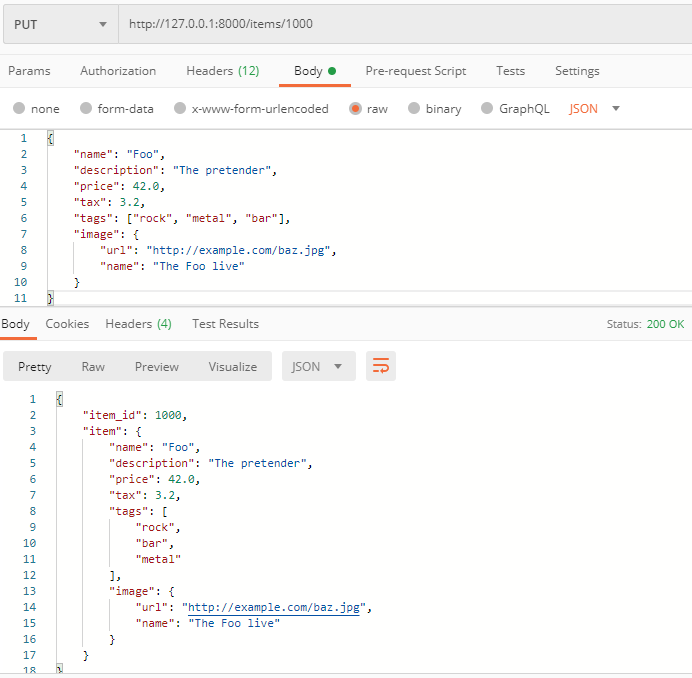Expand the orange JSON body format dropdown
The width and height of the screenshot is (692, 678).
(595, 109)
